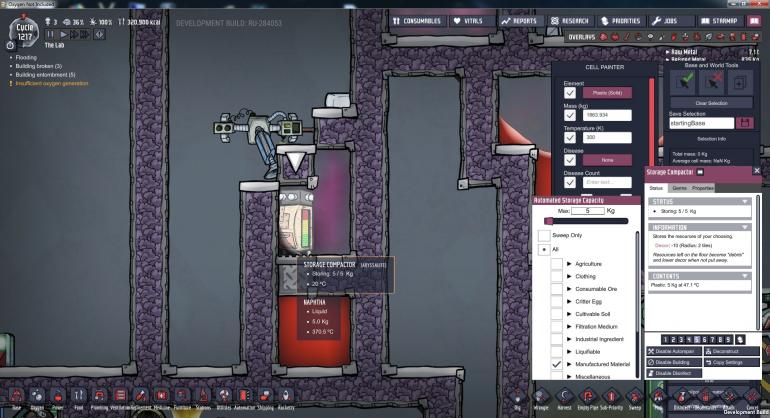Open the Rocketry build category
The image size is (770, 418).
pos(286,396)
